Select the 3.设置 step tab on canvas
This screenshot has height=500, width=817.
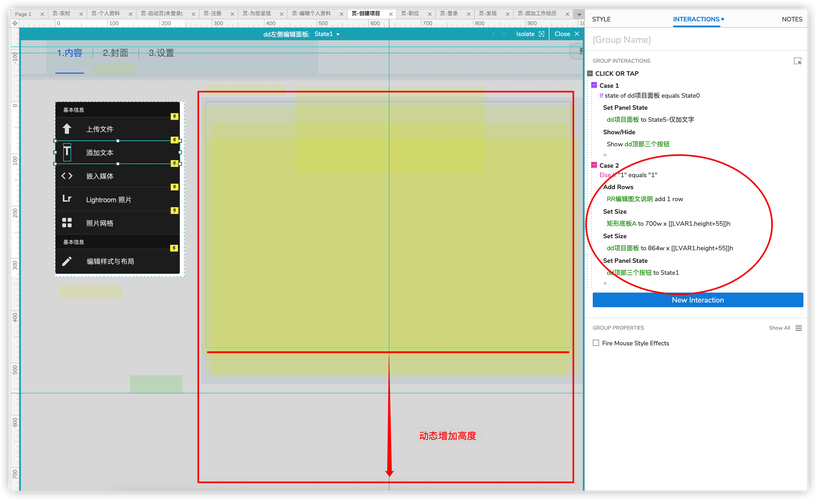click(x=161, y=53)
